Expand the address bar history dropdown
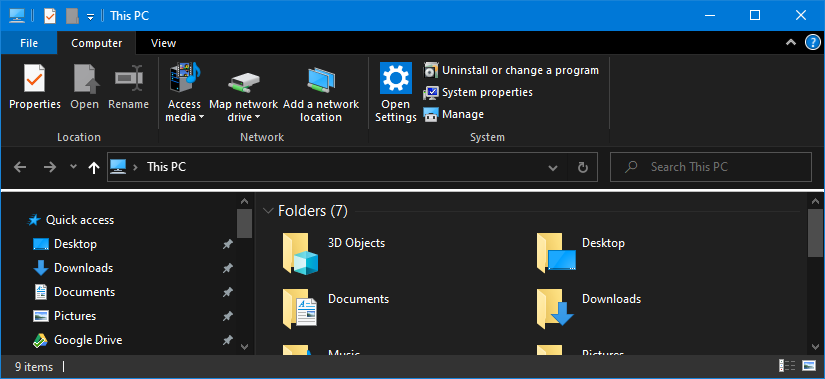Screen dimensions: 825x379 pyautogui.click(x=553, y=167)
